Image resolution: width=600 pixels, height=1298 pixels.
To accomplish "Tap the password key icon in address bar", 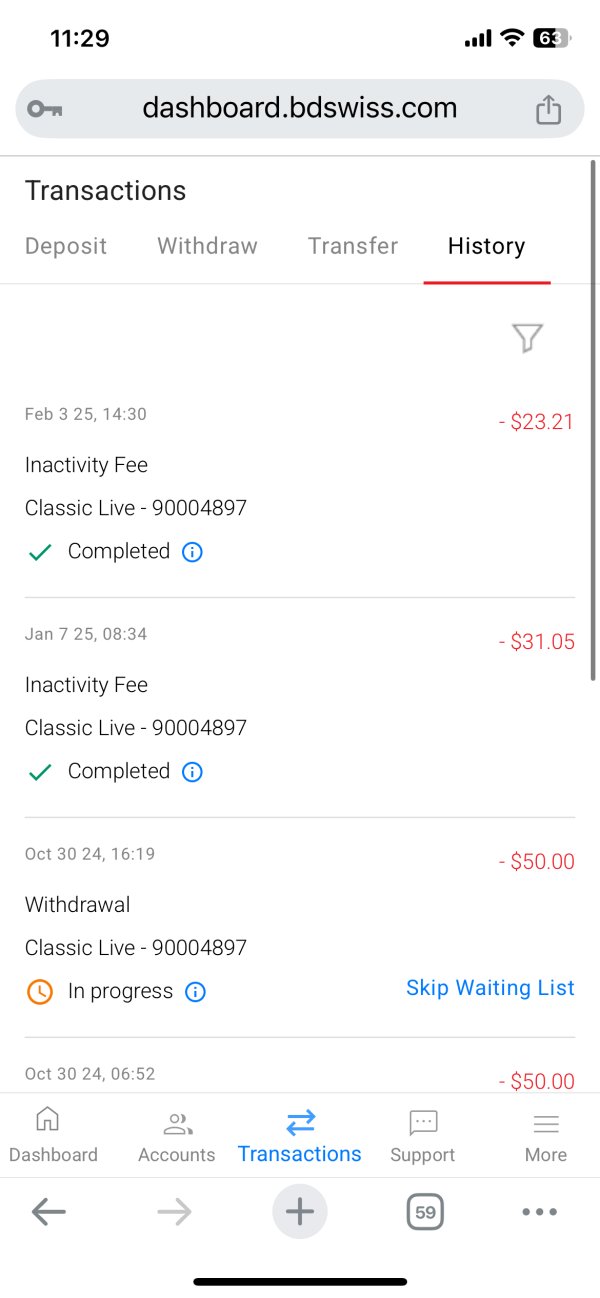I will 44,109.
